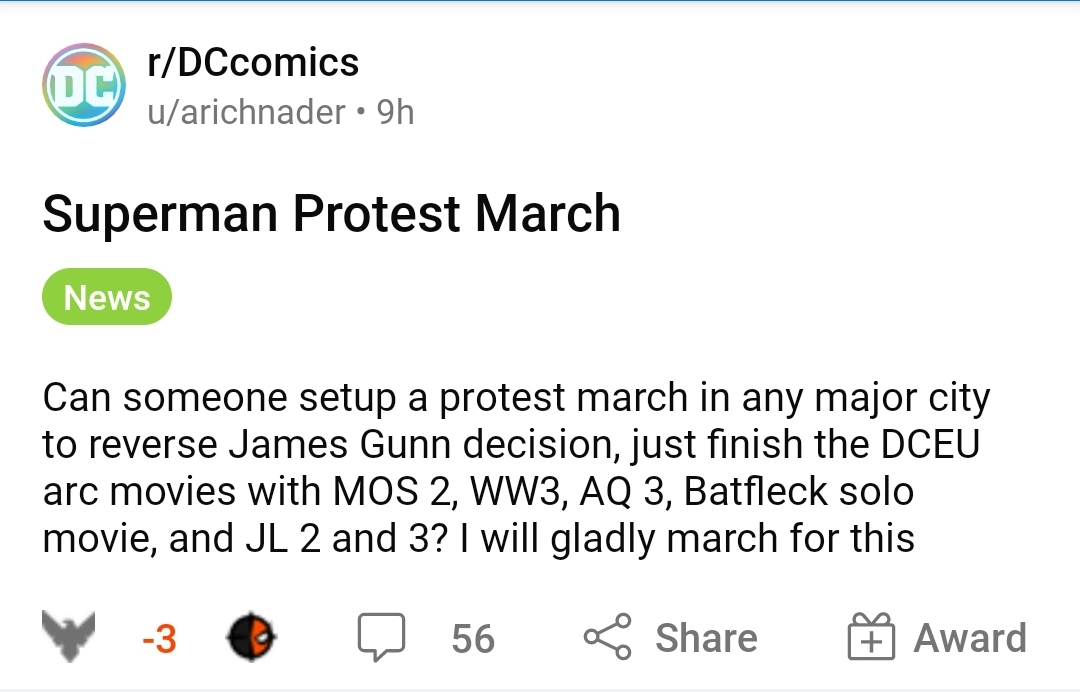Open the post body paragraph text
The image size is (1080, 692).
[x=516, y=468]
